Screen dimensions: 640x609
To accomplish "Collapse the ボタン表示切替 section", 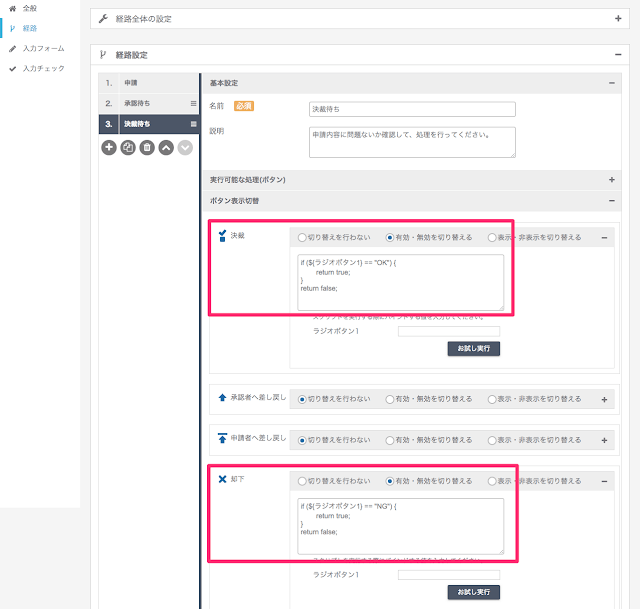I will click(x=611, y=200).
